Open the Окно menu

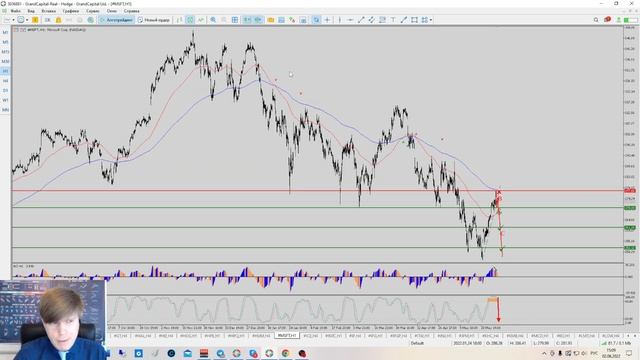(111, 11)
